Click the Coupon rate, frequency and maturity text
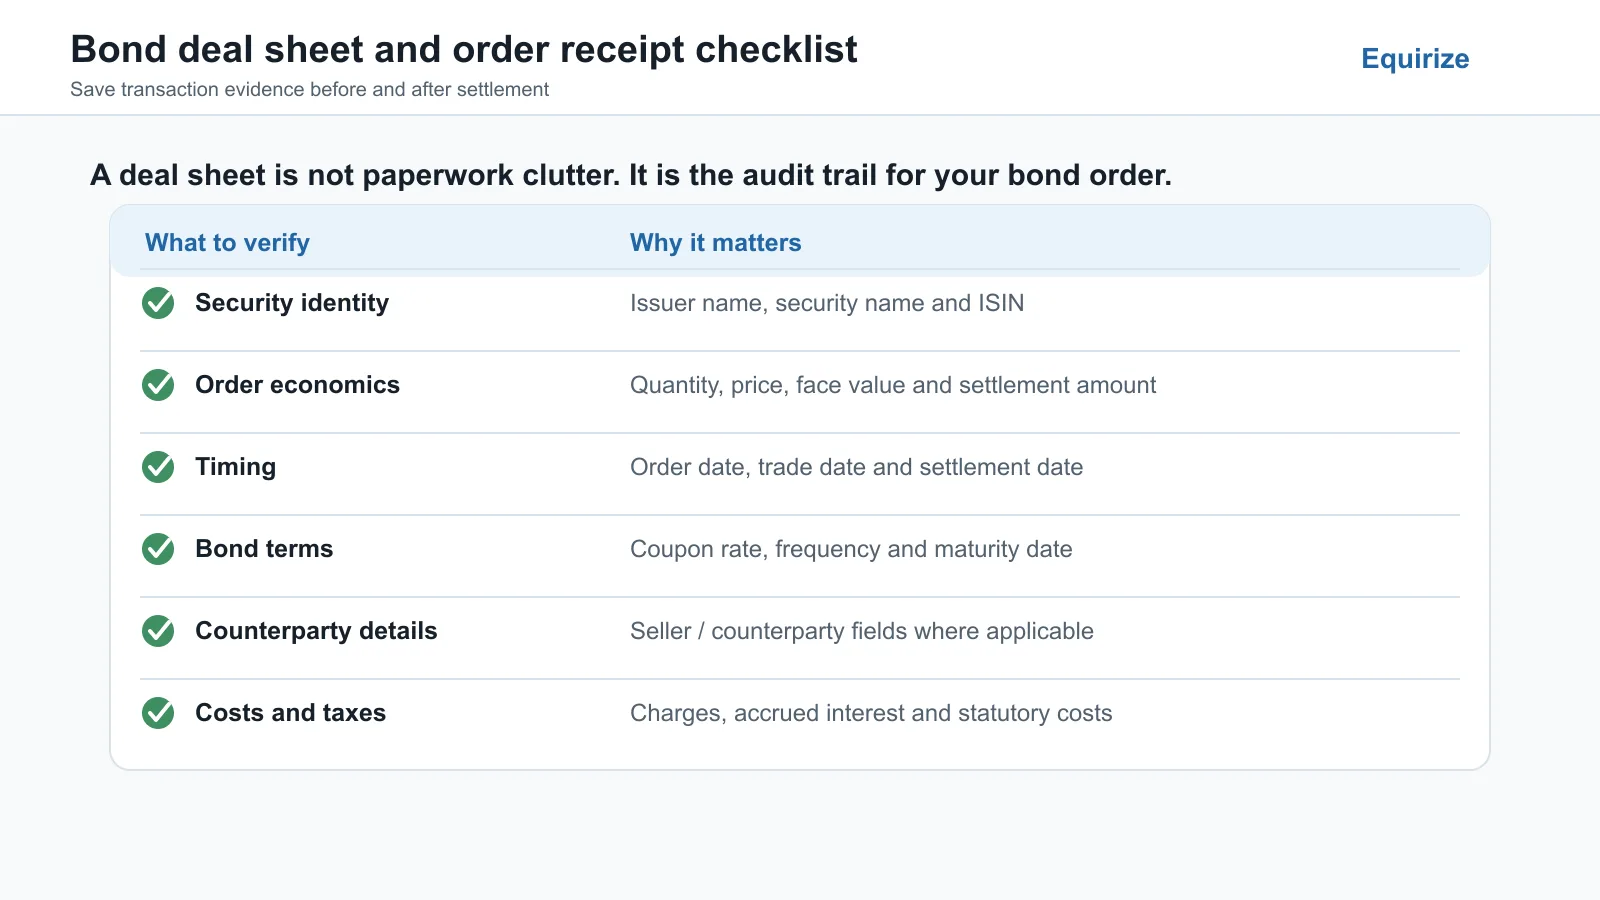This screenshot has width=1600, height=900. 851,549
